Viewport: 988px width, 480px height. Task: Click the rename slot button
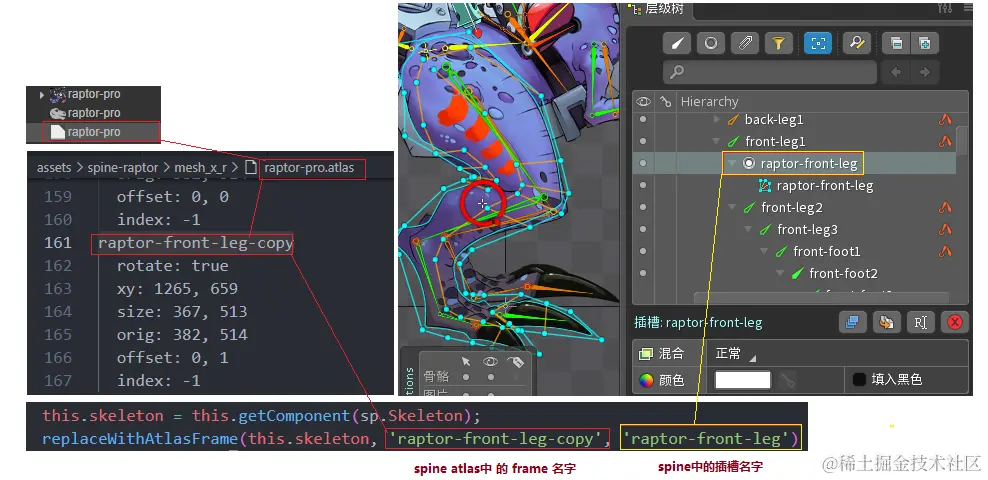click(x=920, y=323)
